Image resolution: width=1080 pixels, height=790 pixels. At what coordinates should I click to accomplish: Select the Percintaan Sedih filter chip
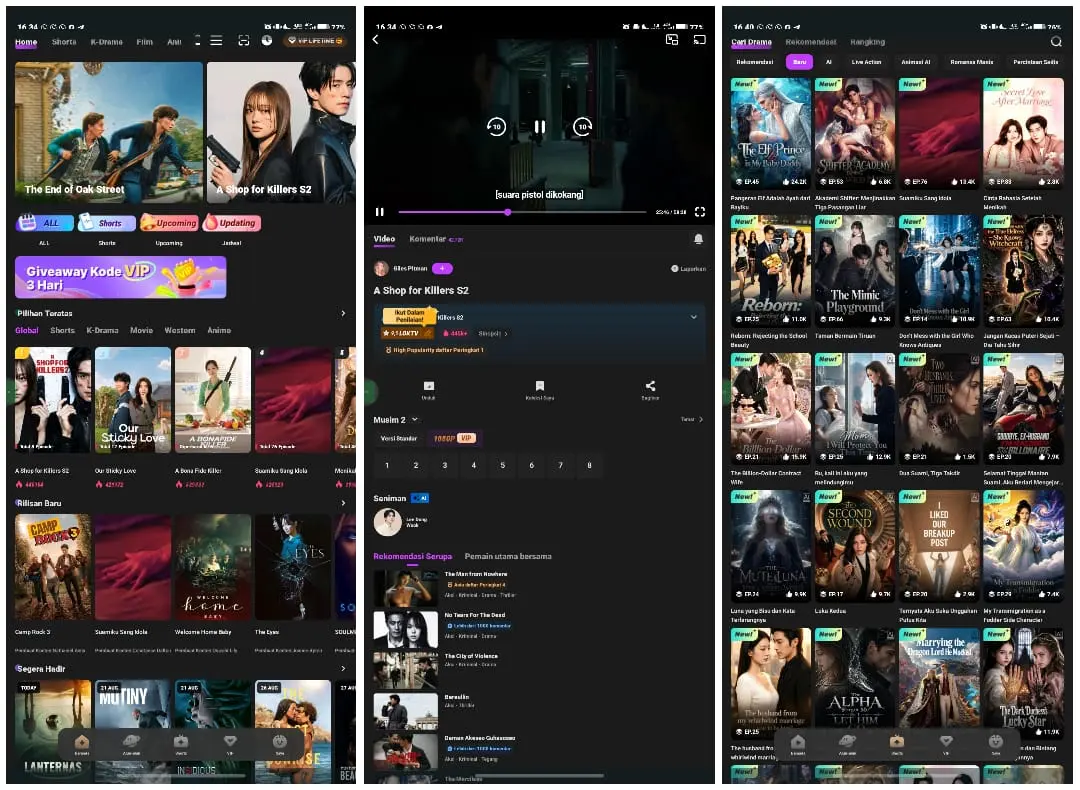tap(1035, 62)
